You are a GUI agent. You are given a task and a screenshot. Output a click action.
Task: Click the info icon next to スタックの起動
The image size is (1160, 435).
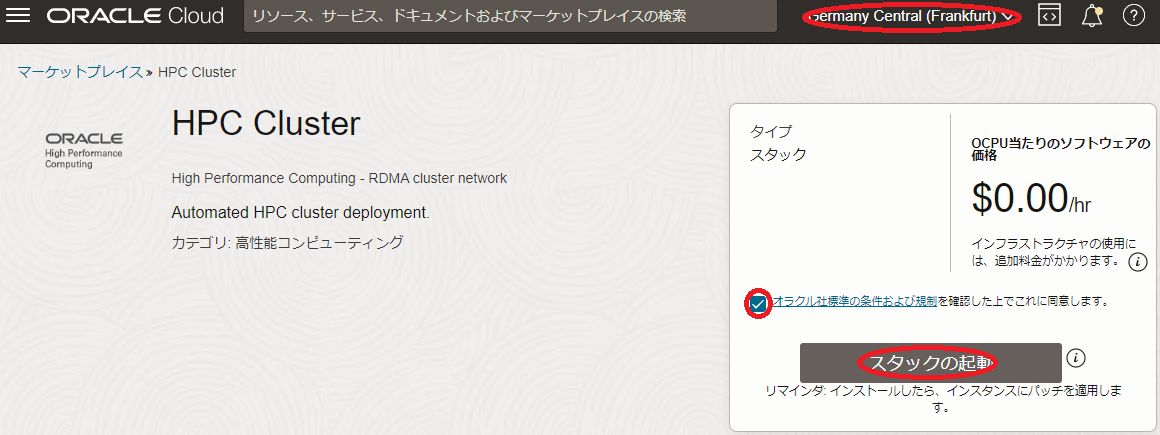tap(1076, 358)
